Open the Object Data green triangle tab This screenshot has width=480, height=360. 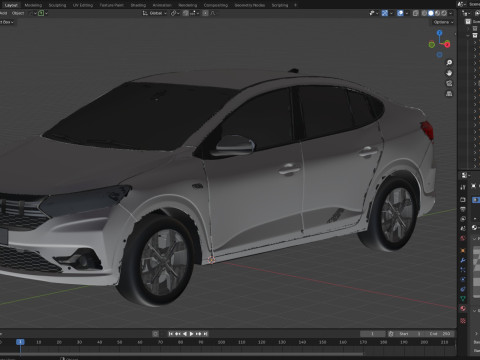click(463, 299)
